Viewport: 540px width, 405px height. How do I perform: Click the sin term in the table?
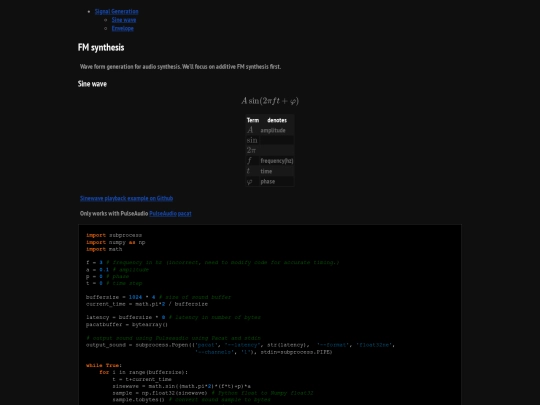[252, 140]
